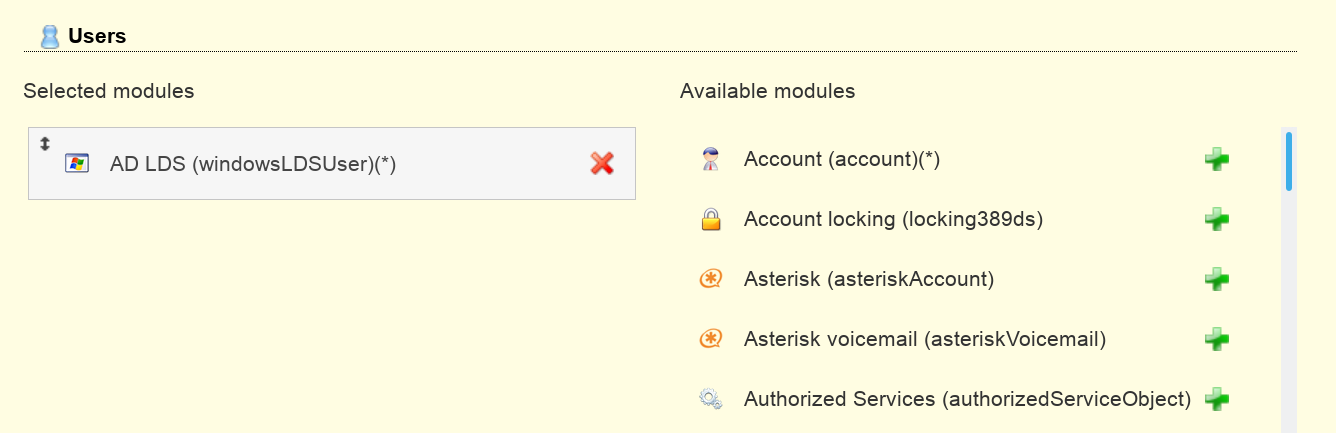
Task: Click the orange Asterisk icon
Action: tap(710, 280)
